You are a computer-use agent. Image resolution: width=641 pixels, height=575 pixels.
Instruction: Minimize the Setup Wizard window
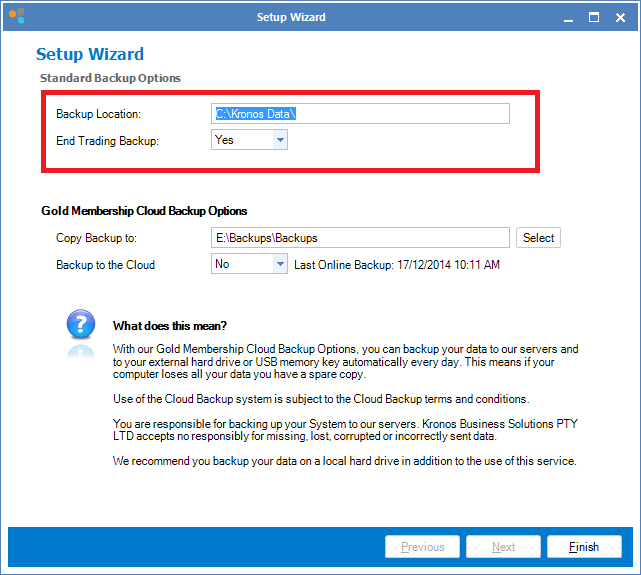(565, 17)
